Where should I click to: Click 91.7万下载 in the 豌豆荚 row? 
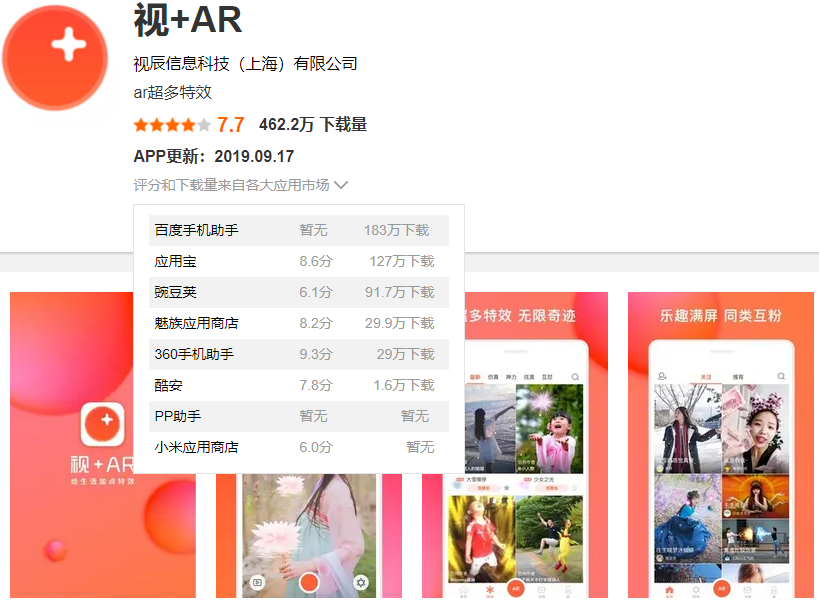click(400, 292)
